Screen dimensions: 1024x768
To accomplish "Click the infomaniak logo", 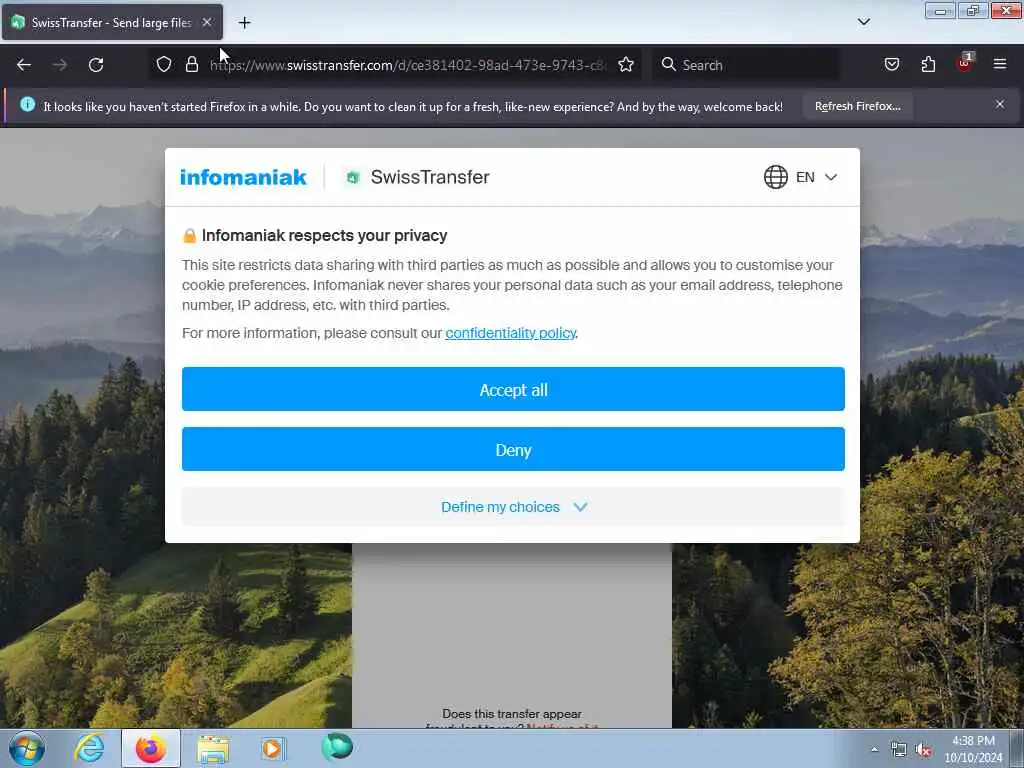I will click(243, 177).
